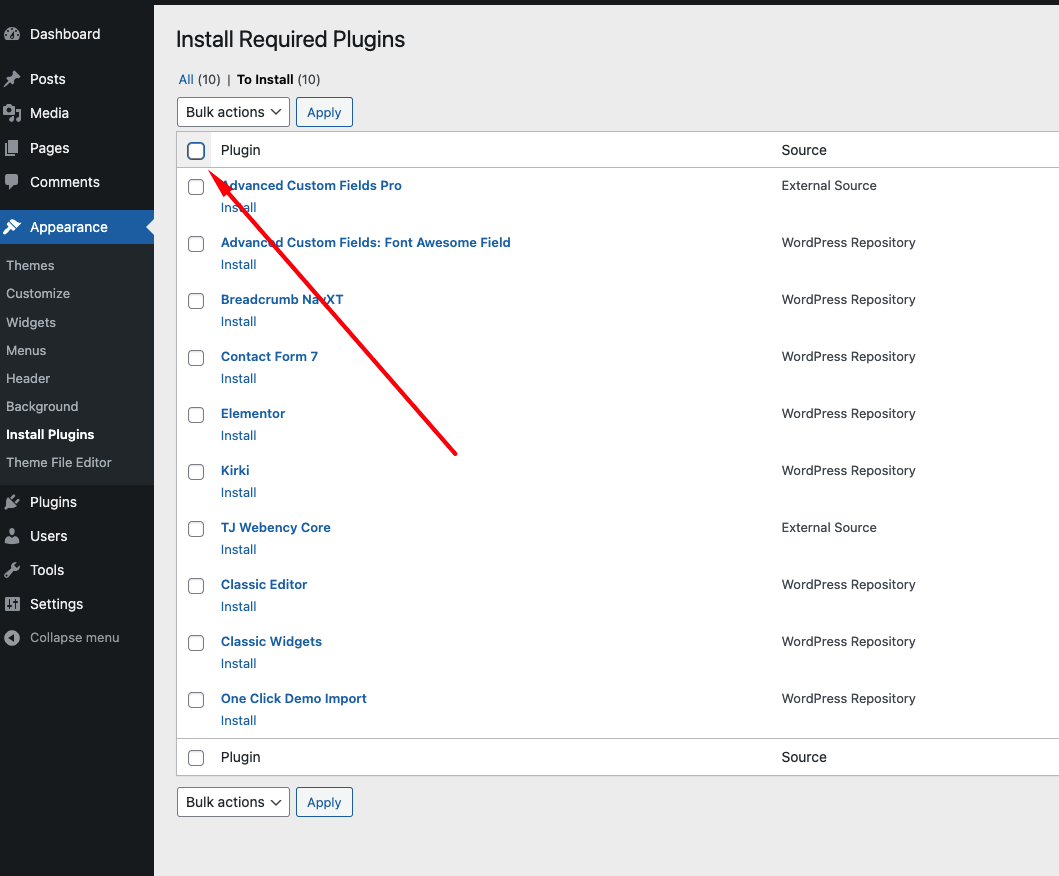The height and width of the screenshot is (876, 1059).
Task: Click the Pages icon in sidebar
Action: click(x=12, y=148)
